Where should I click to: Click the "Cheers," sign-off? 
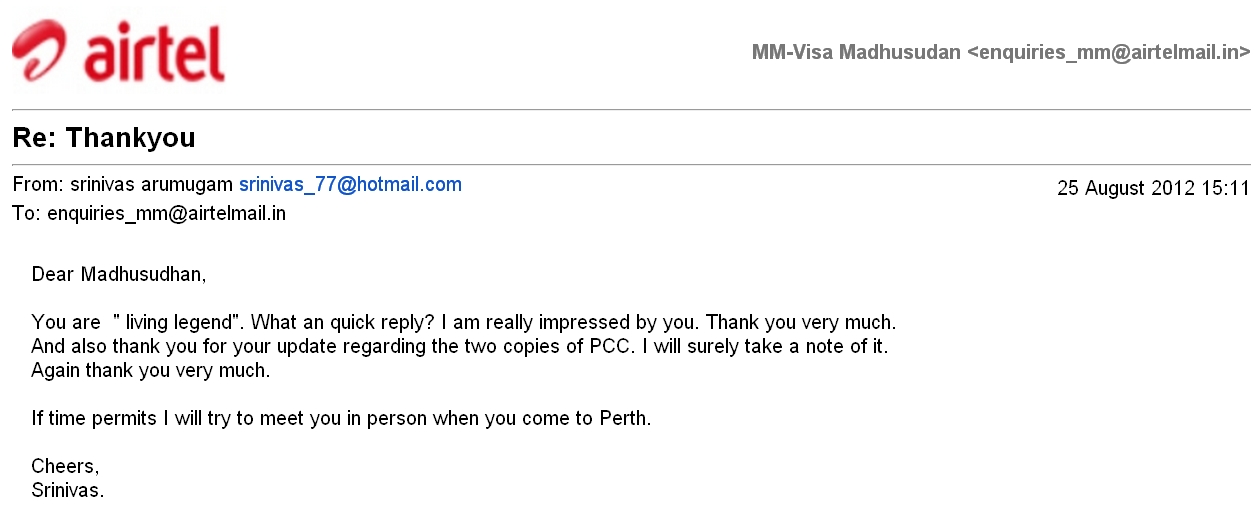[65, 467]
